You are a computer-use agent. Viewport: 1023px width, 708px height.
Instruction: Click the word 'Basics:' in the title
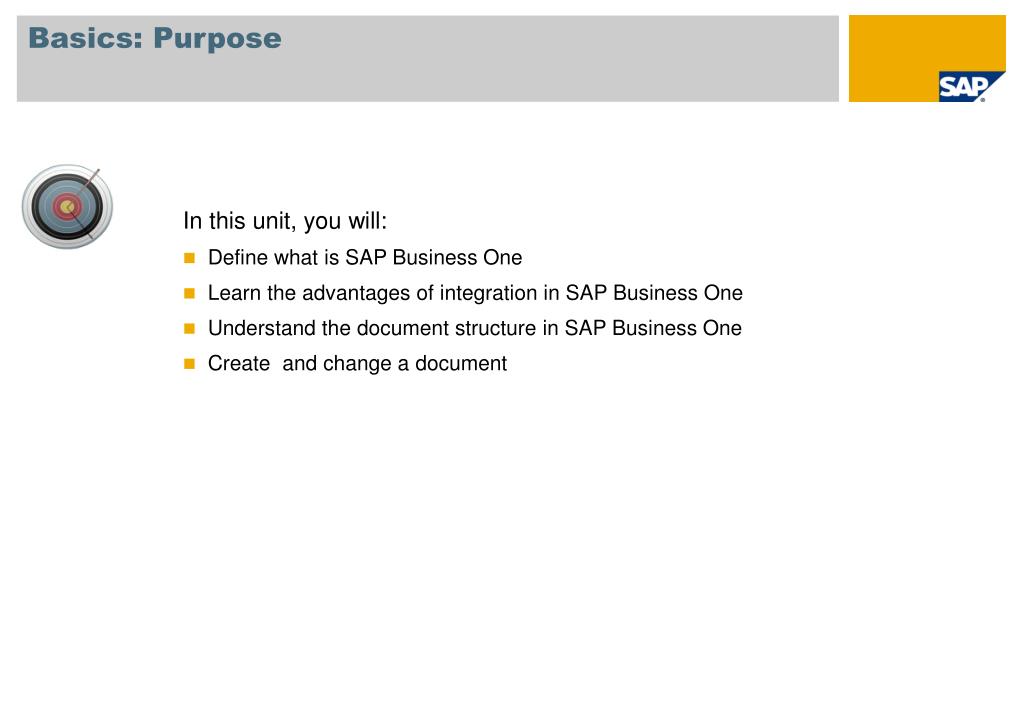[x=85, y=38]
